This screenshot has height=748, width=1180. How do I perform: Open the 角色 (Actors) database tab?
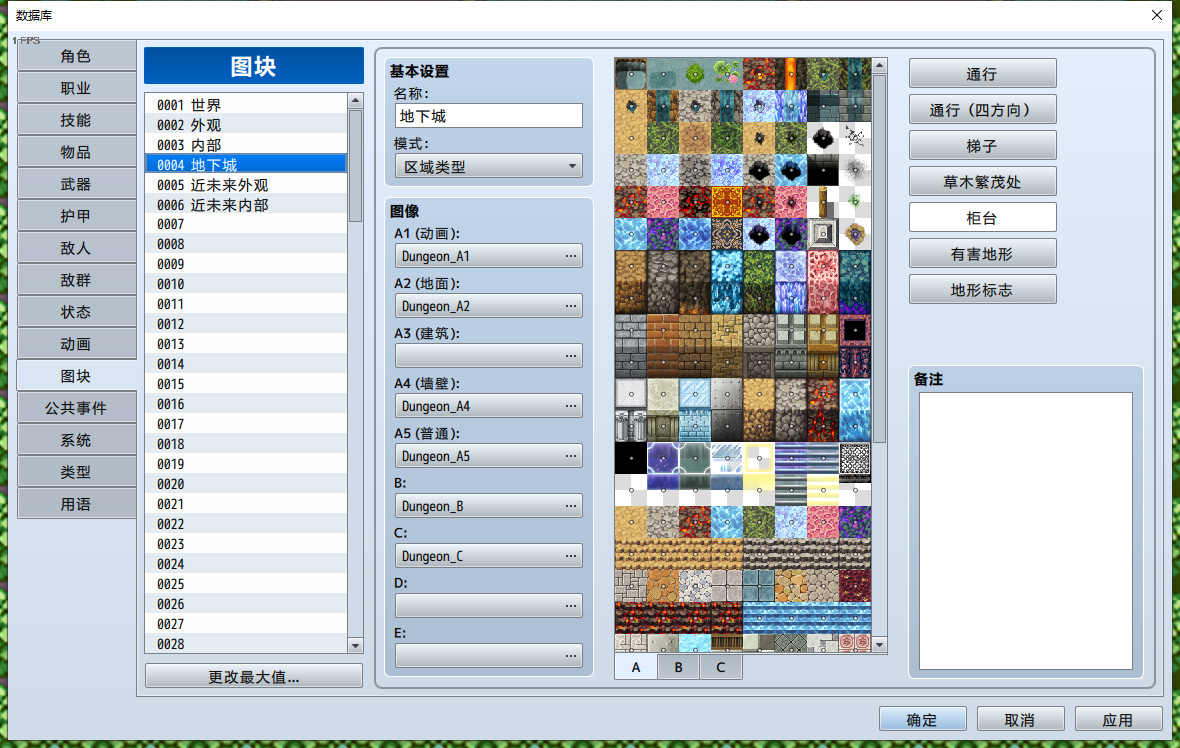[x=76, y=56]
